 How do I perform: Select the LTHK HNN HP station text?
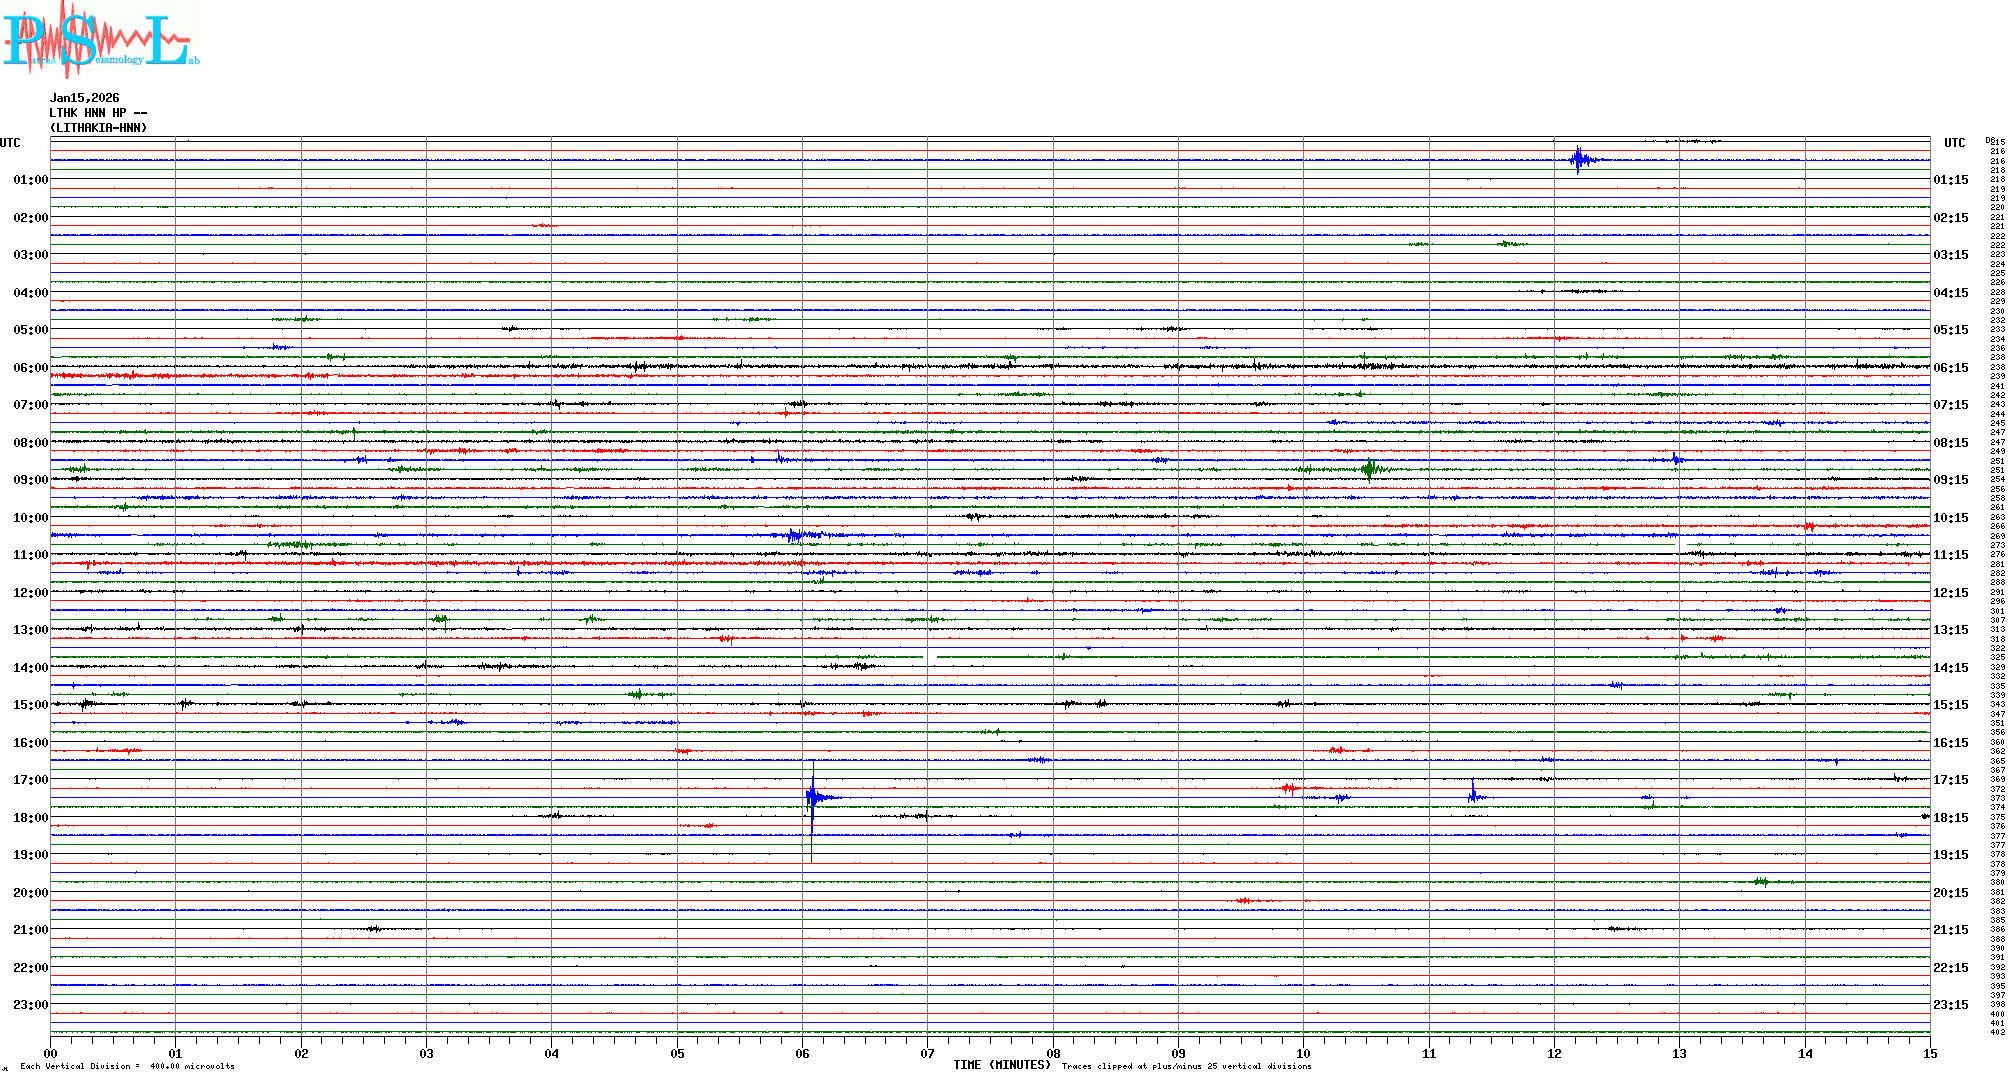point(98,113)
